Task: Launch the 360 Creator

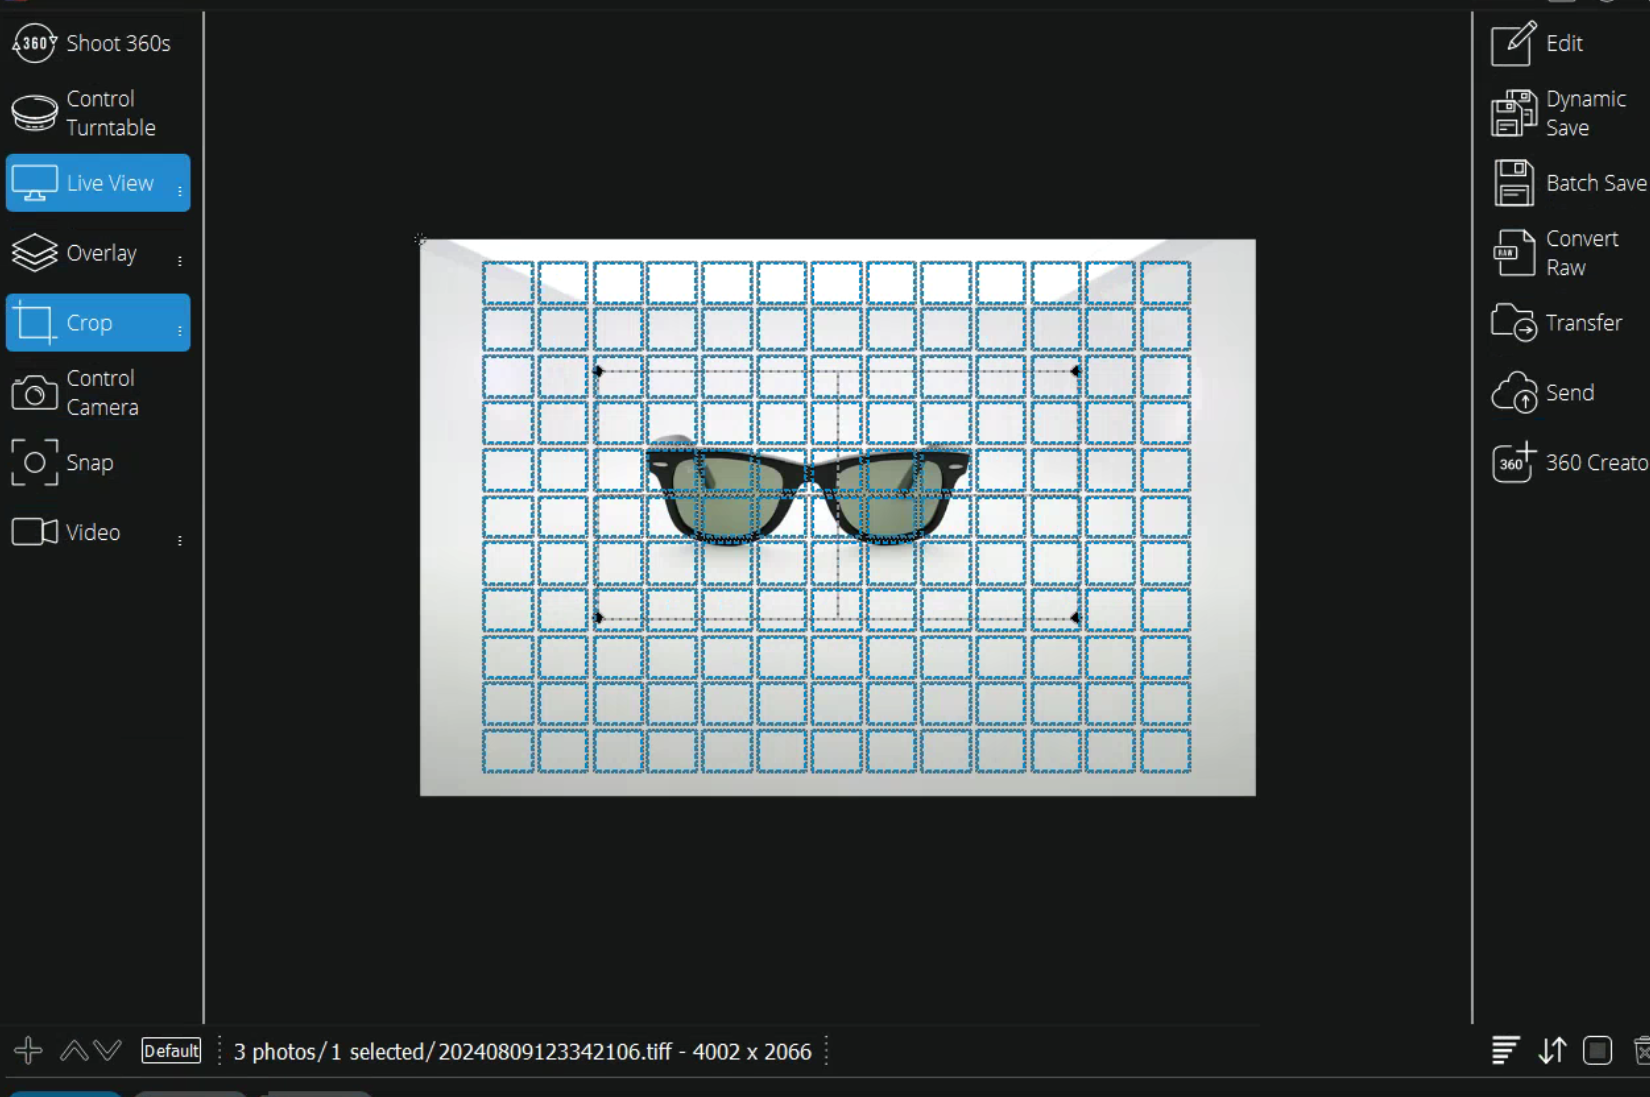Action: pos(1570,463)
